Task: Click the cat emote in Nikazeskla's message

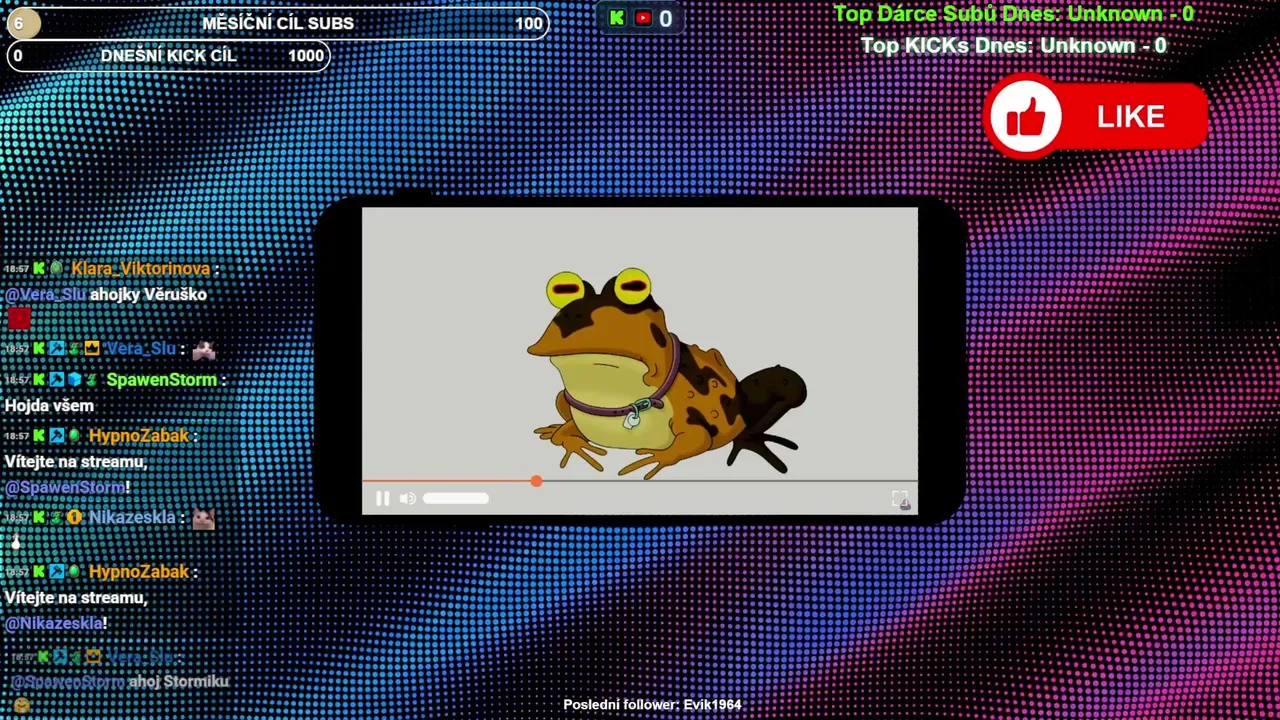Action: tap(203, 518)
